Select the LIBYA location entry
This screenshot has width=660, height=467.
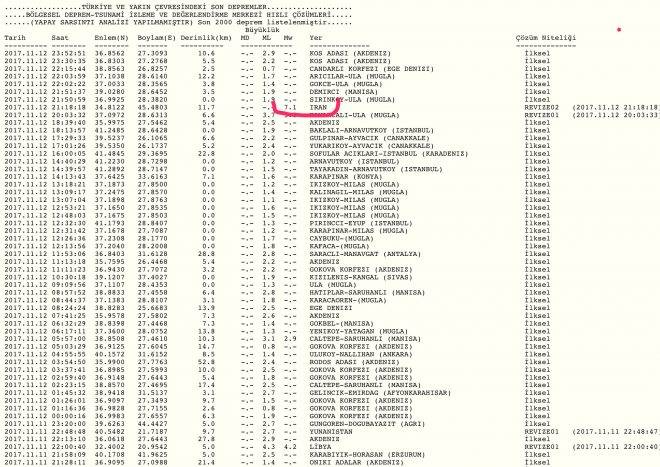click(x=322, y=445)
